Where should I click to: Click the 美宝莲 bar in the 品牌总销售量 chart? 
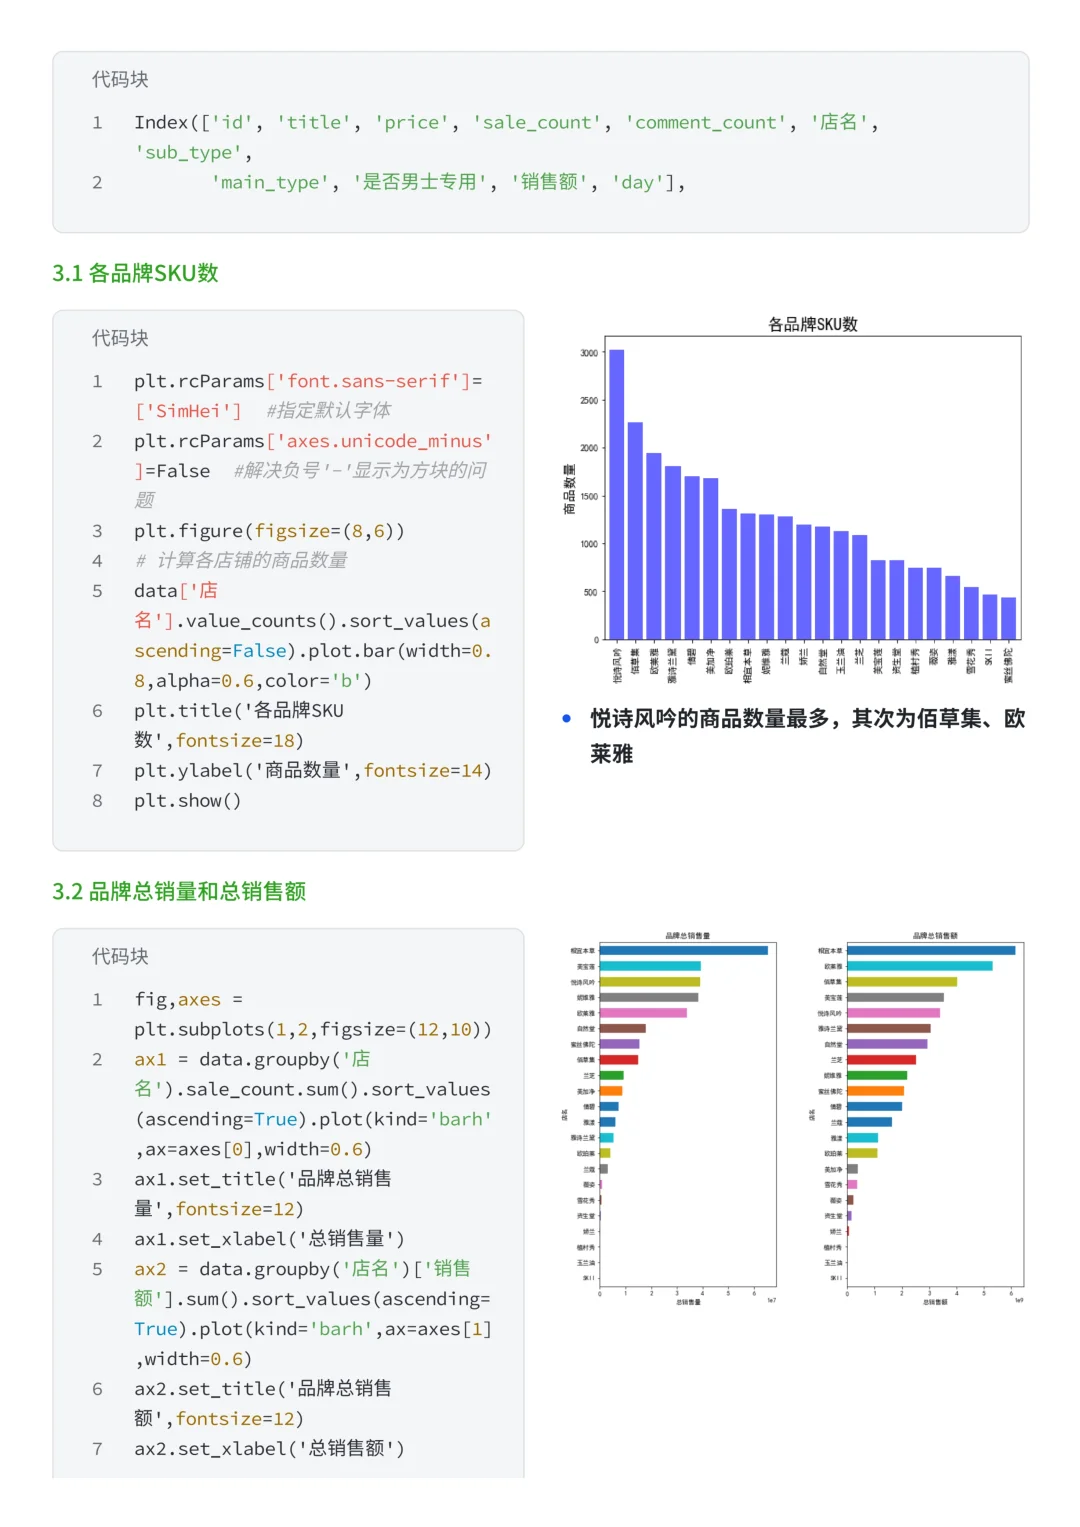(x=650, y=966)
